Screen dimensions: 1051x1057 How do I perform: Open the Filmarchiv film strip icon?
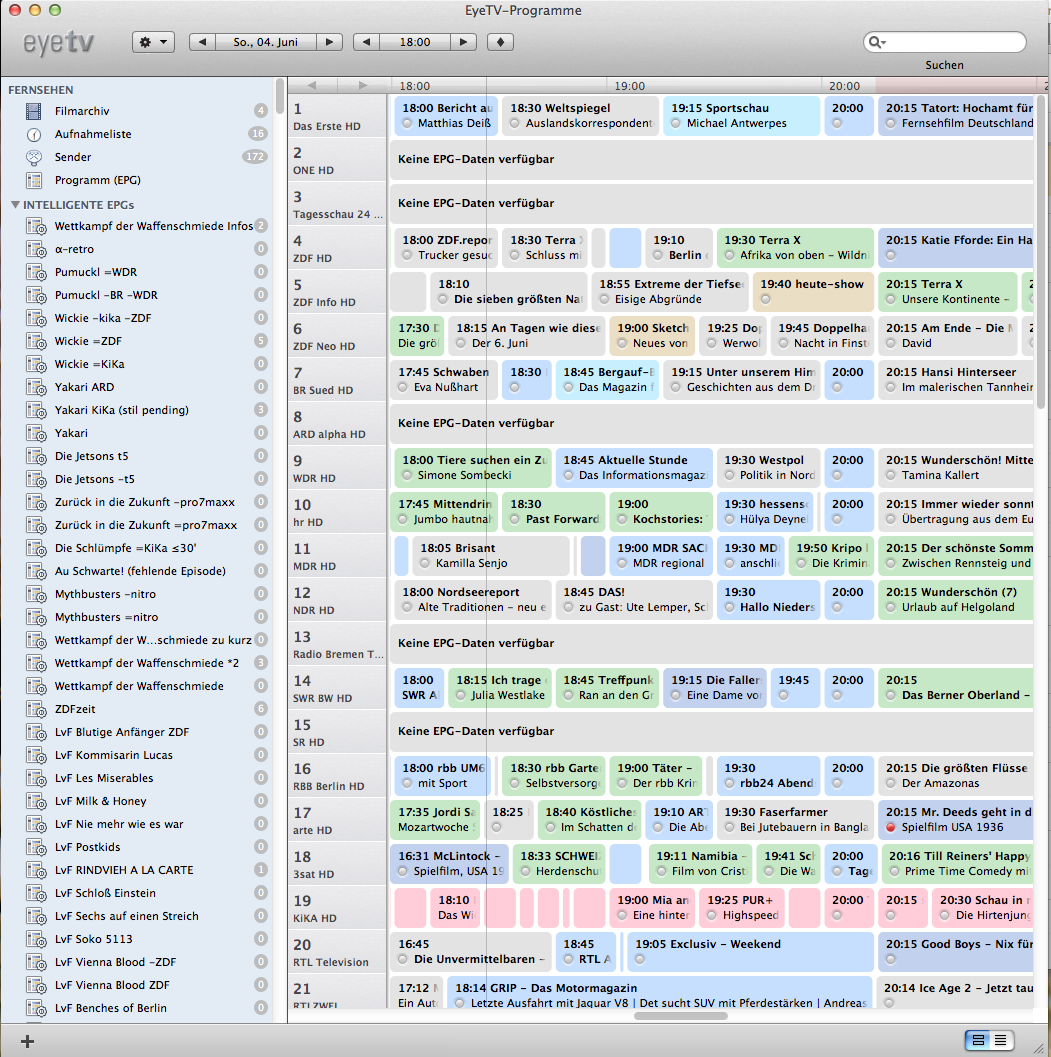click(x=35, y=111)
